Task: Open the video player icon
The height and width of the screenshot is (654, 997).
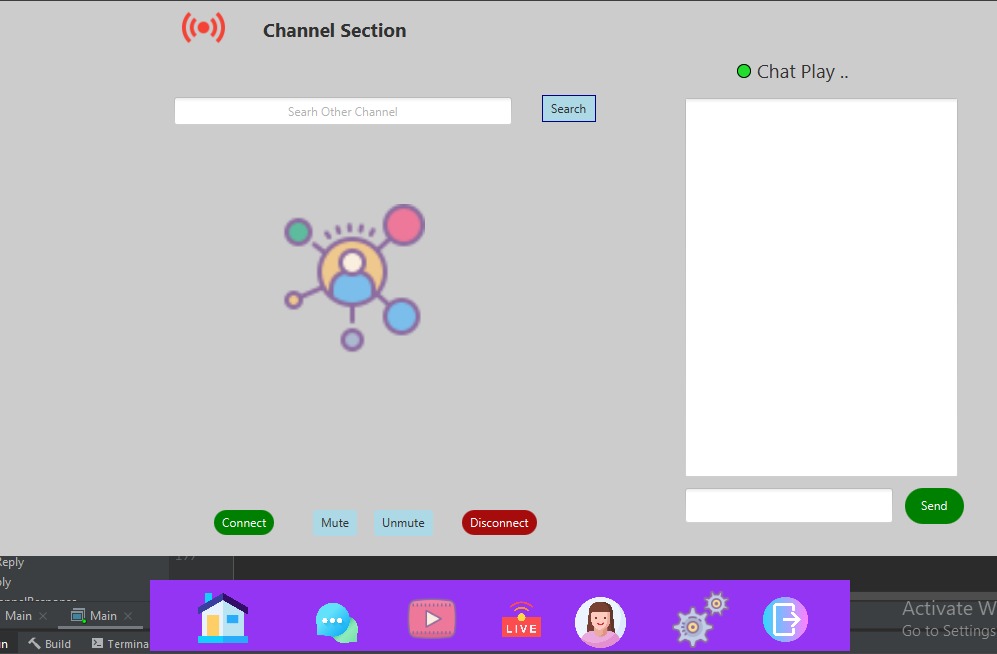Action: [431, 618]
